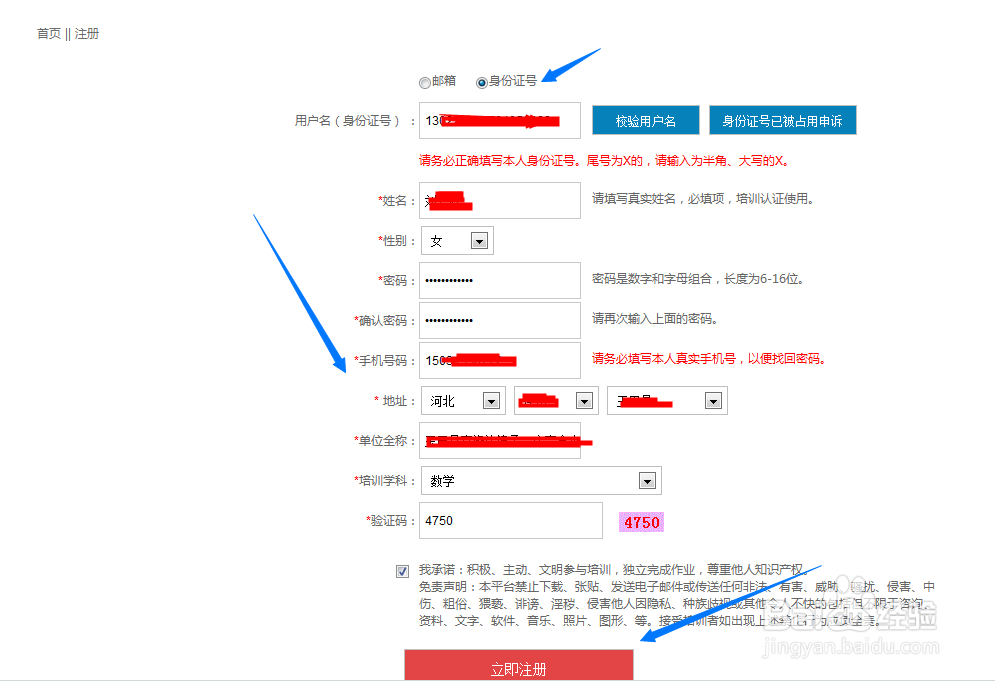Click the username ID card input field
995x681 pixels.
499,120
